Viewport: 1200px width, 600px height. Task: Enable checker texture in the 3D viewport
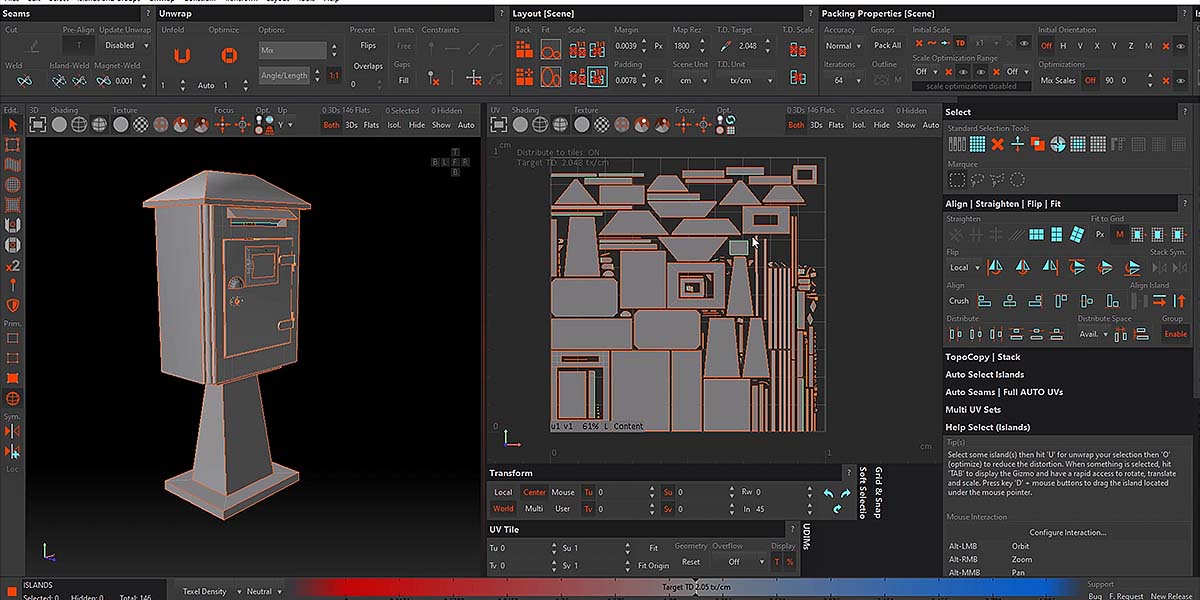click(141, 125)
